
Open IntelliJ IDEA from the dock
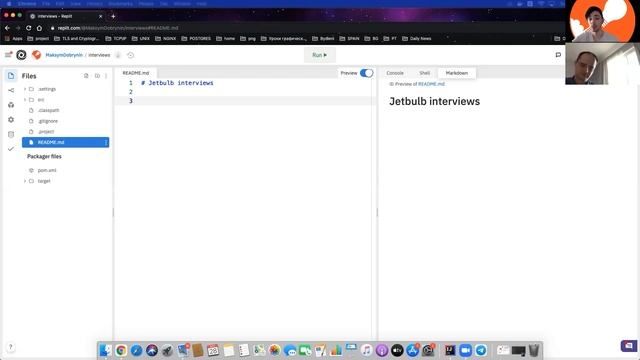click(x=450, y=350)
